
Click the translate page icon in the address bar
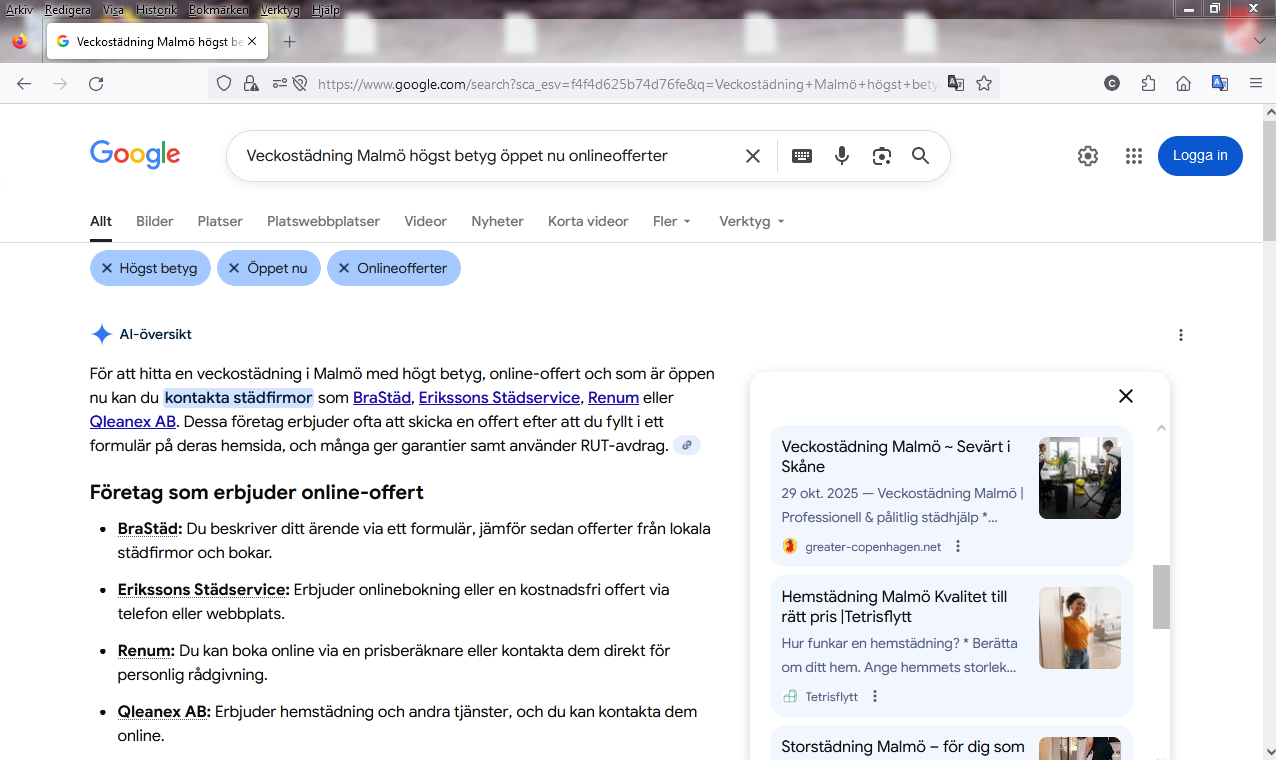click(x=956, y=83)
